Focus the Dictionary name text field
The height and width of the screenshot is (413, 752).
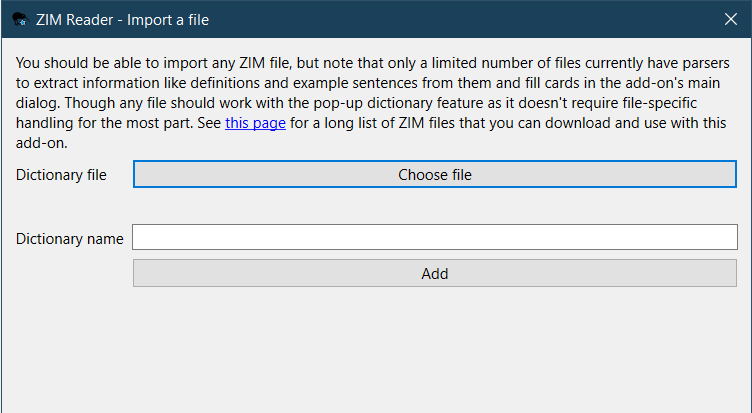click(435, 238)
